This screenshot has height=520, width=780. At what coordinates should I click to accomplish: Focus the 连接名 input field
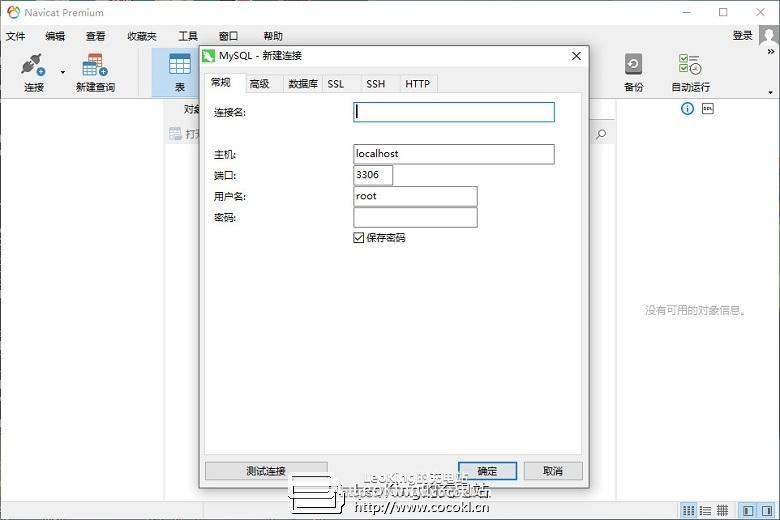[x=454, y=112]
